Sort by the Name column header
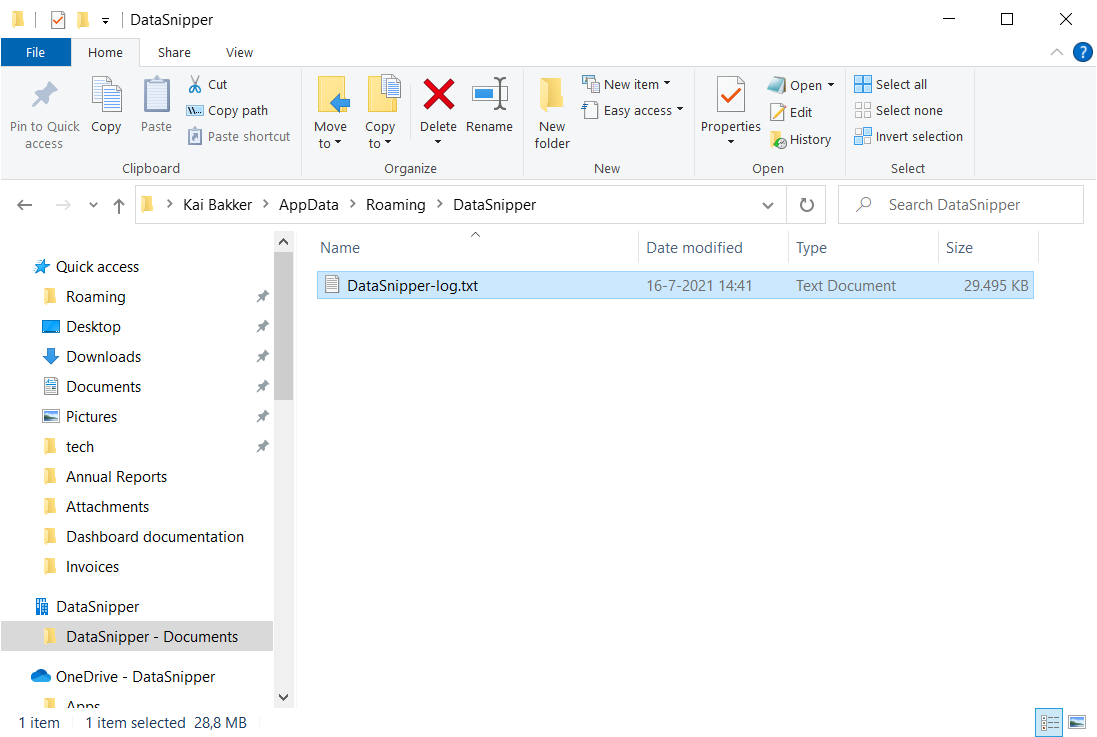Viewport: 1097px width, 737px height. 476,248
